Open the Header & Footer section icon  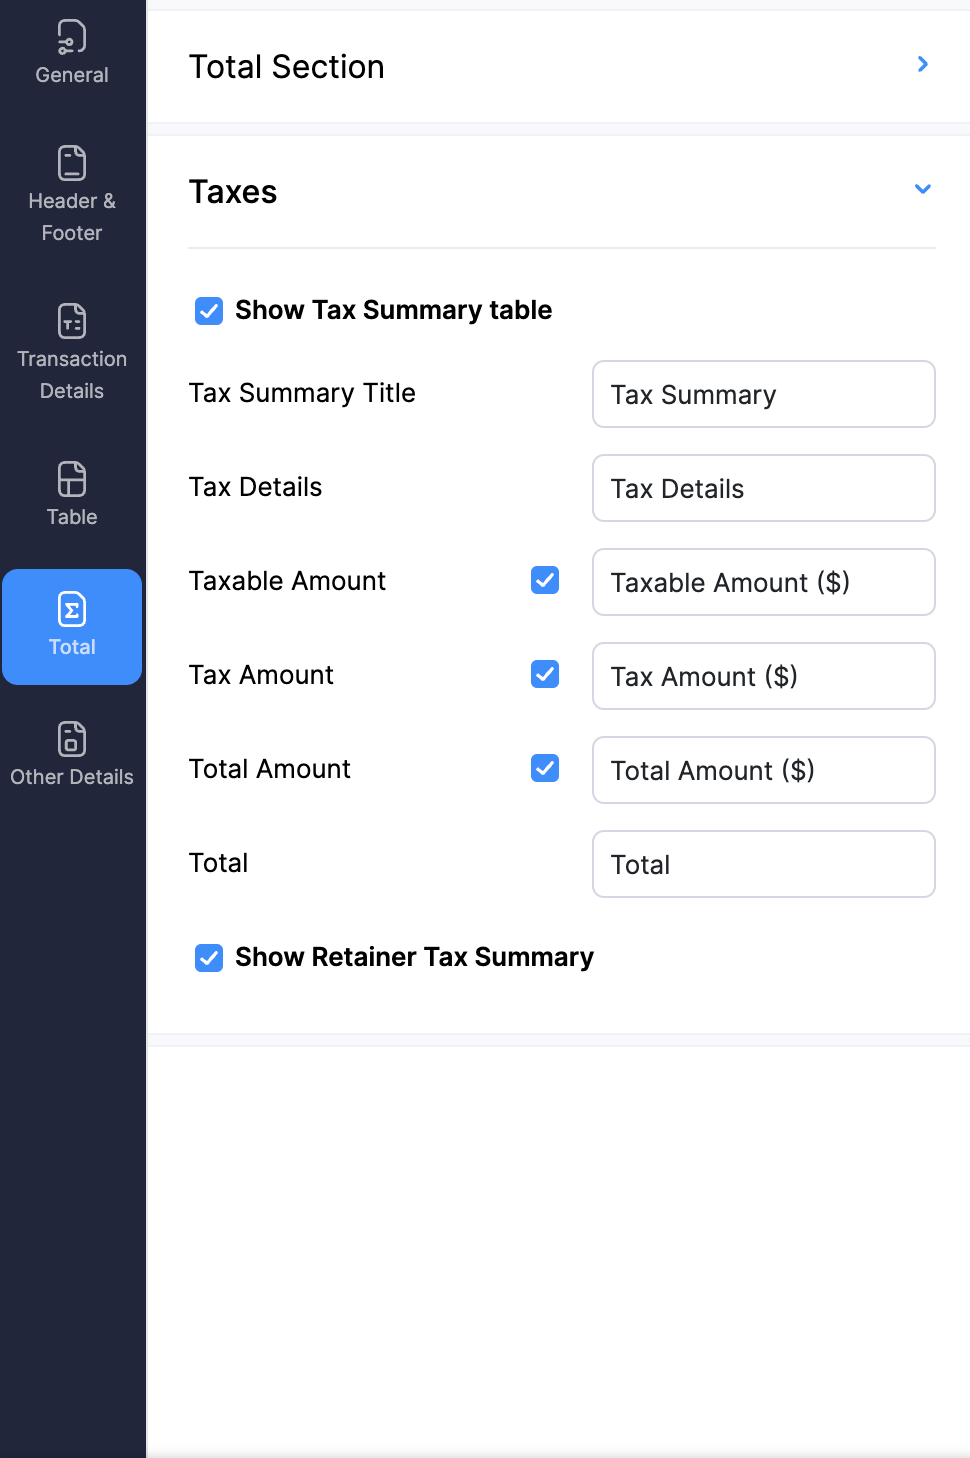[x=70, y=161]
